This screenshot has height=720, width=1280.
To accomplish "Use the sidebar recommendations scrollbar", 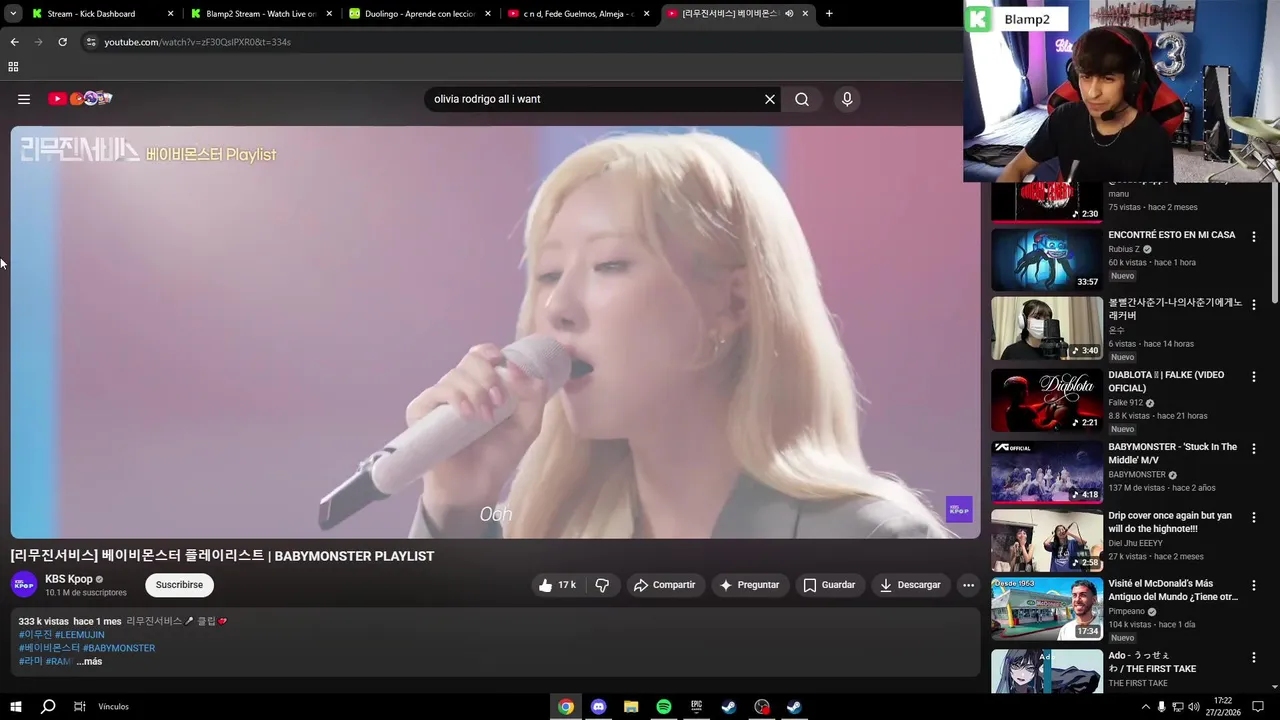I will 1274,242.
